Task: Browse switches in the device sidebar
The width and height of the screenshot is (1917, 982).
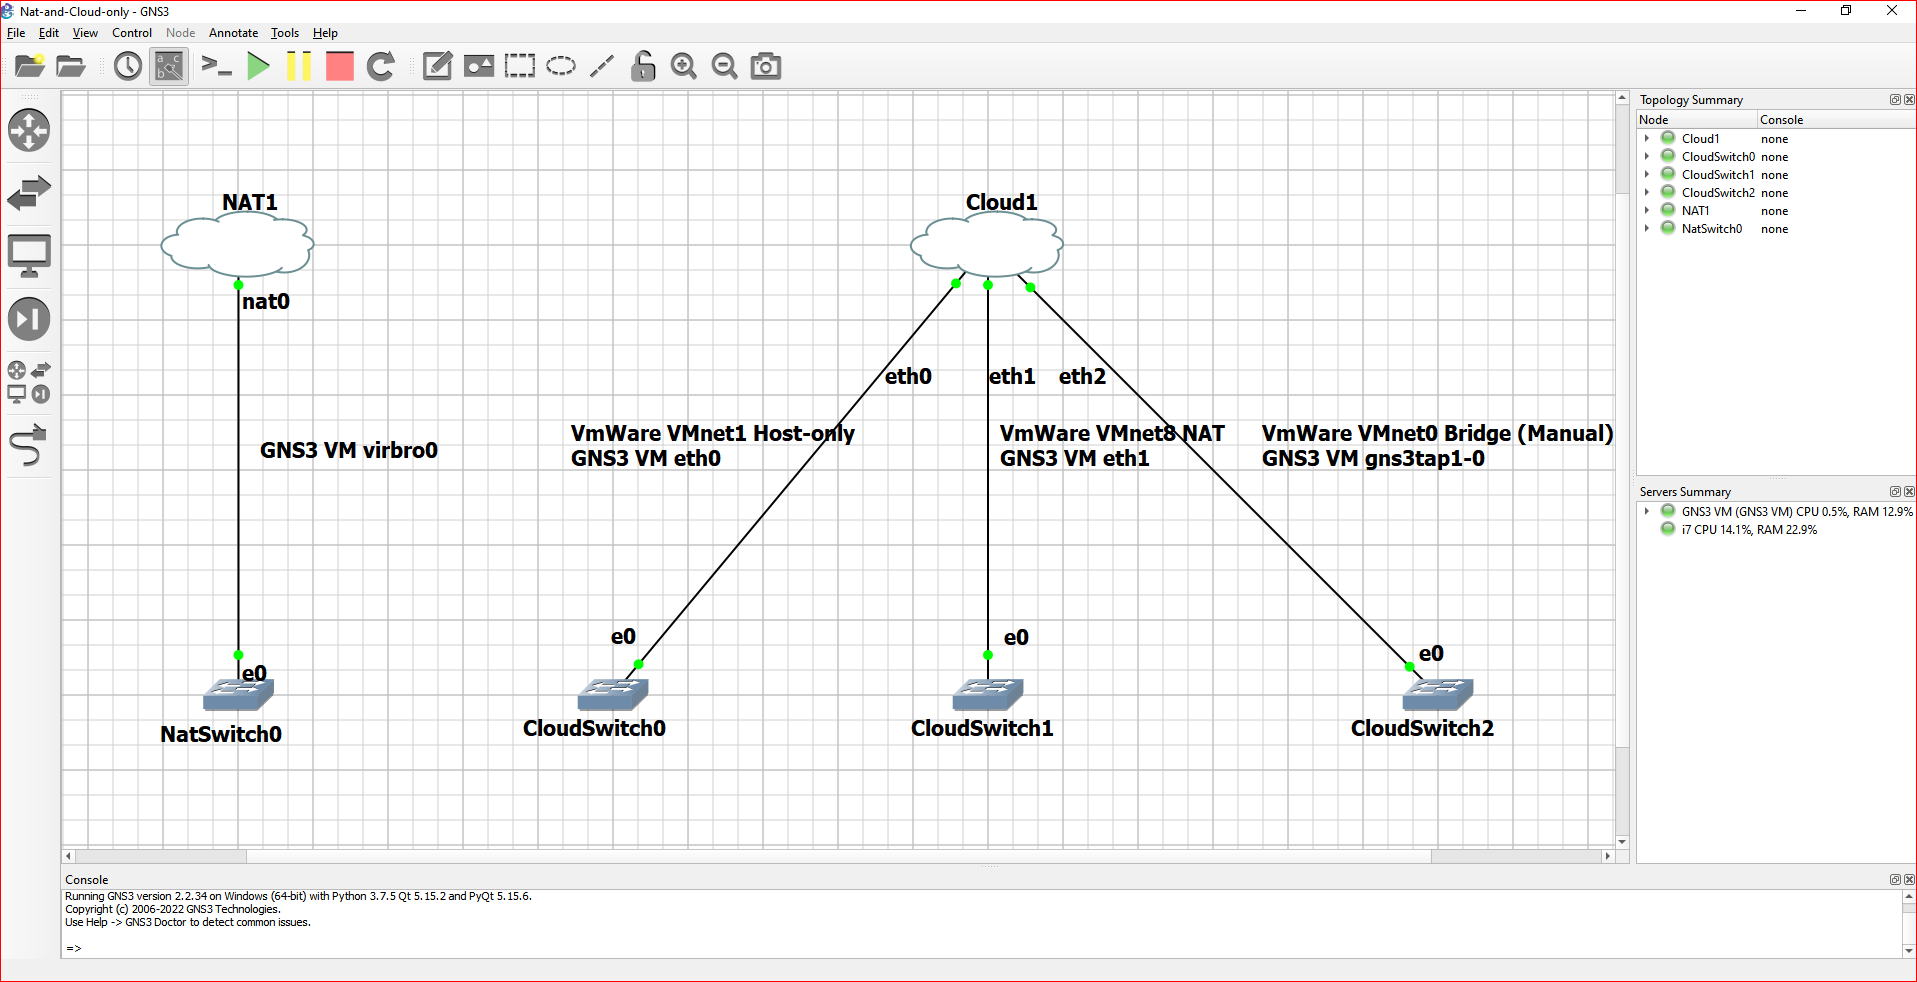Action: tap(29, 193)
